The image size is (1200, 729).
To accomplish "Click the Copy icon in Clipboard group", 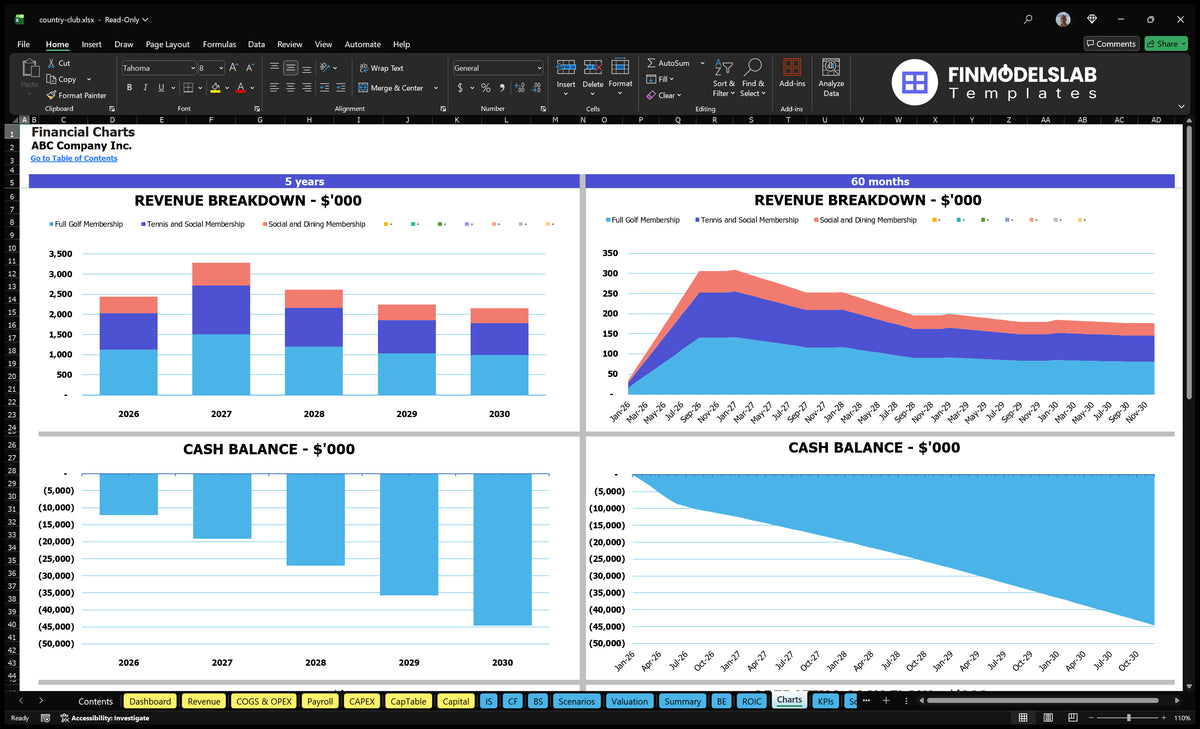I will pos(51,79).
